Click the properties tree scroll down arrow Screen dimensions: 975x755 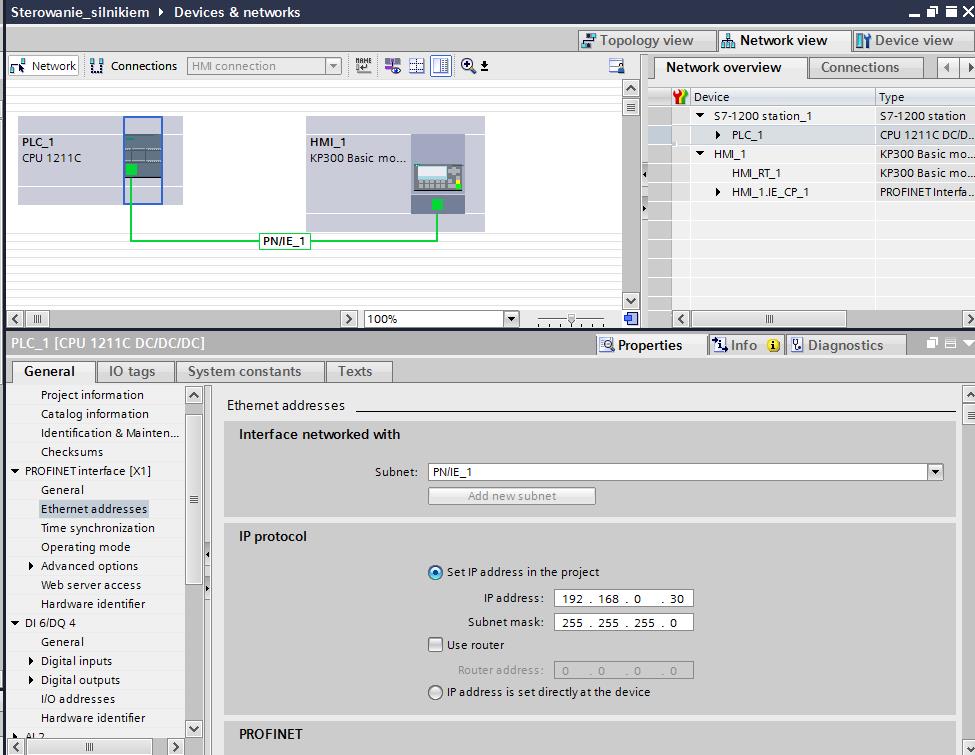click(194, 728)
